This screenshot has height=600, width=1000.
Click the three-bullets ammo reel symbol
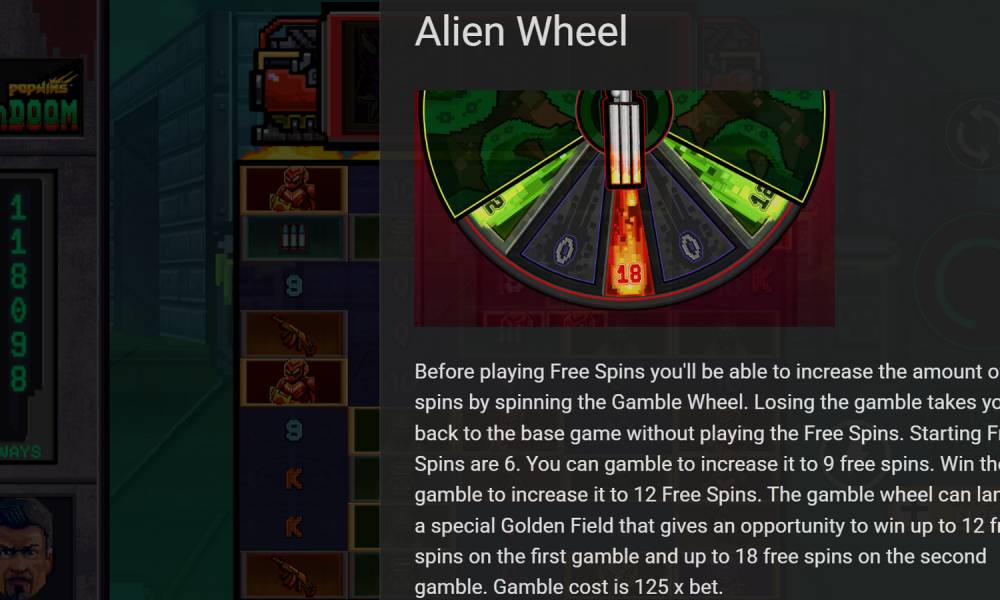[293, 237]
